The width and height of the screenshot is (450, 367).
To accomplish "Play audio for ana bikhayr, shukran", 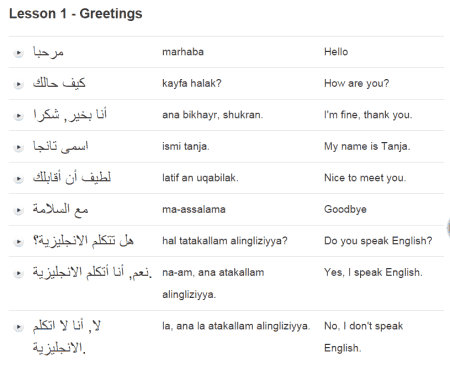I will pyautogui.click(x=19, y=116).
